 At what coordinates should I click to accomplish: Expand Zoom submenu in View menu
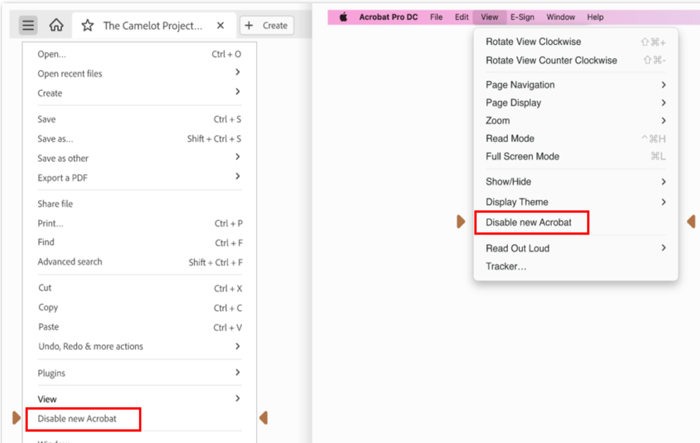(576, 121)
